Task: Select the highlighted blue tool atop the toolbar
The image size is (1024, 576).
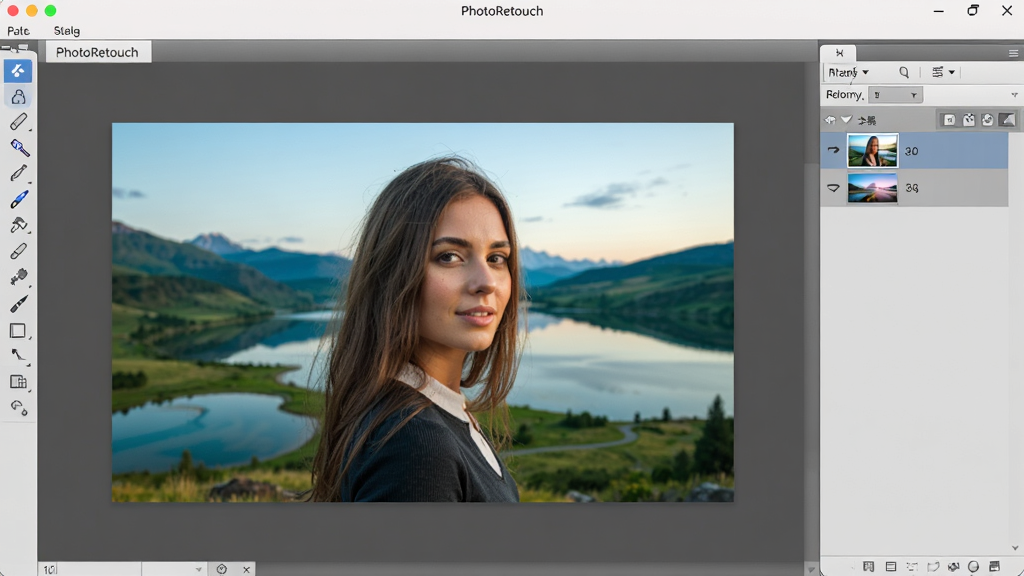Action: pos(18,71)
